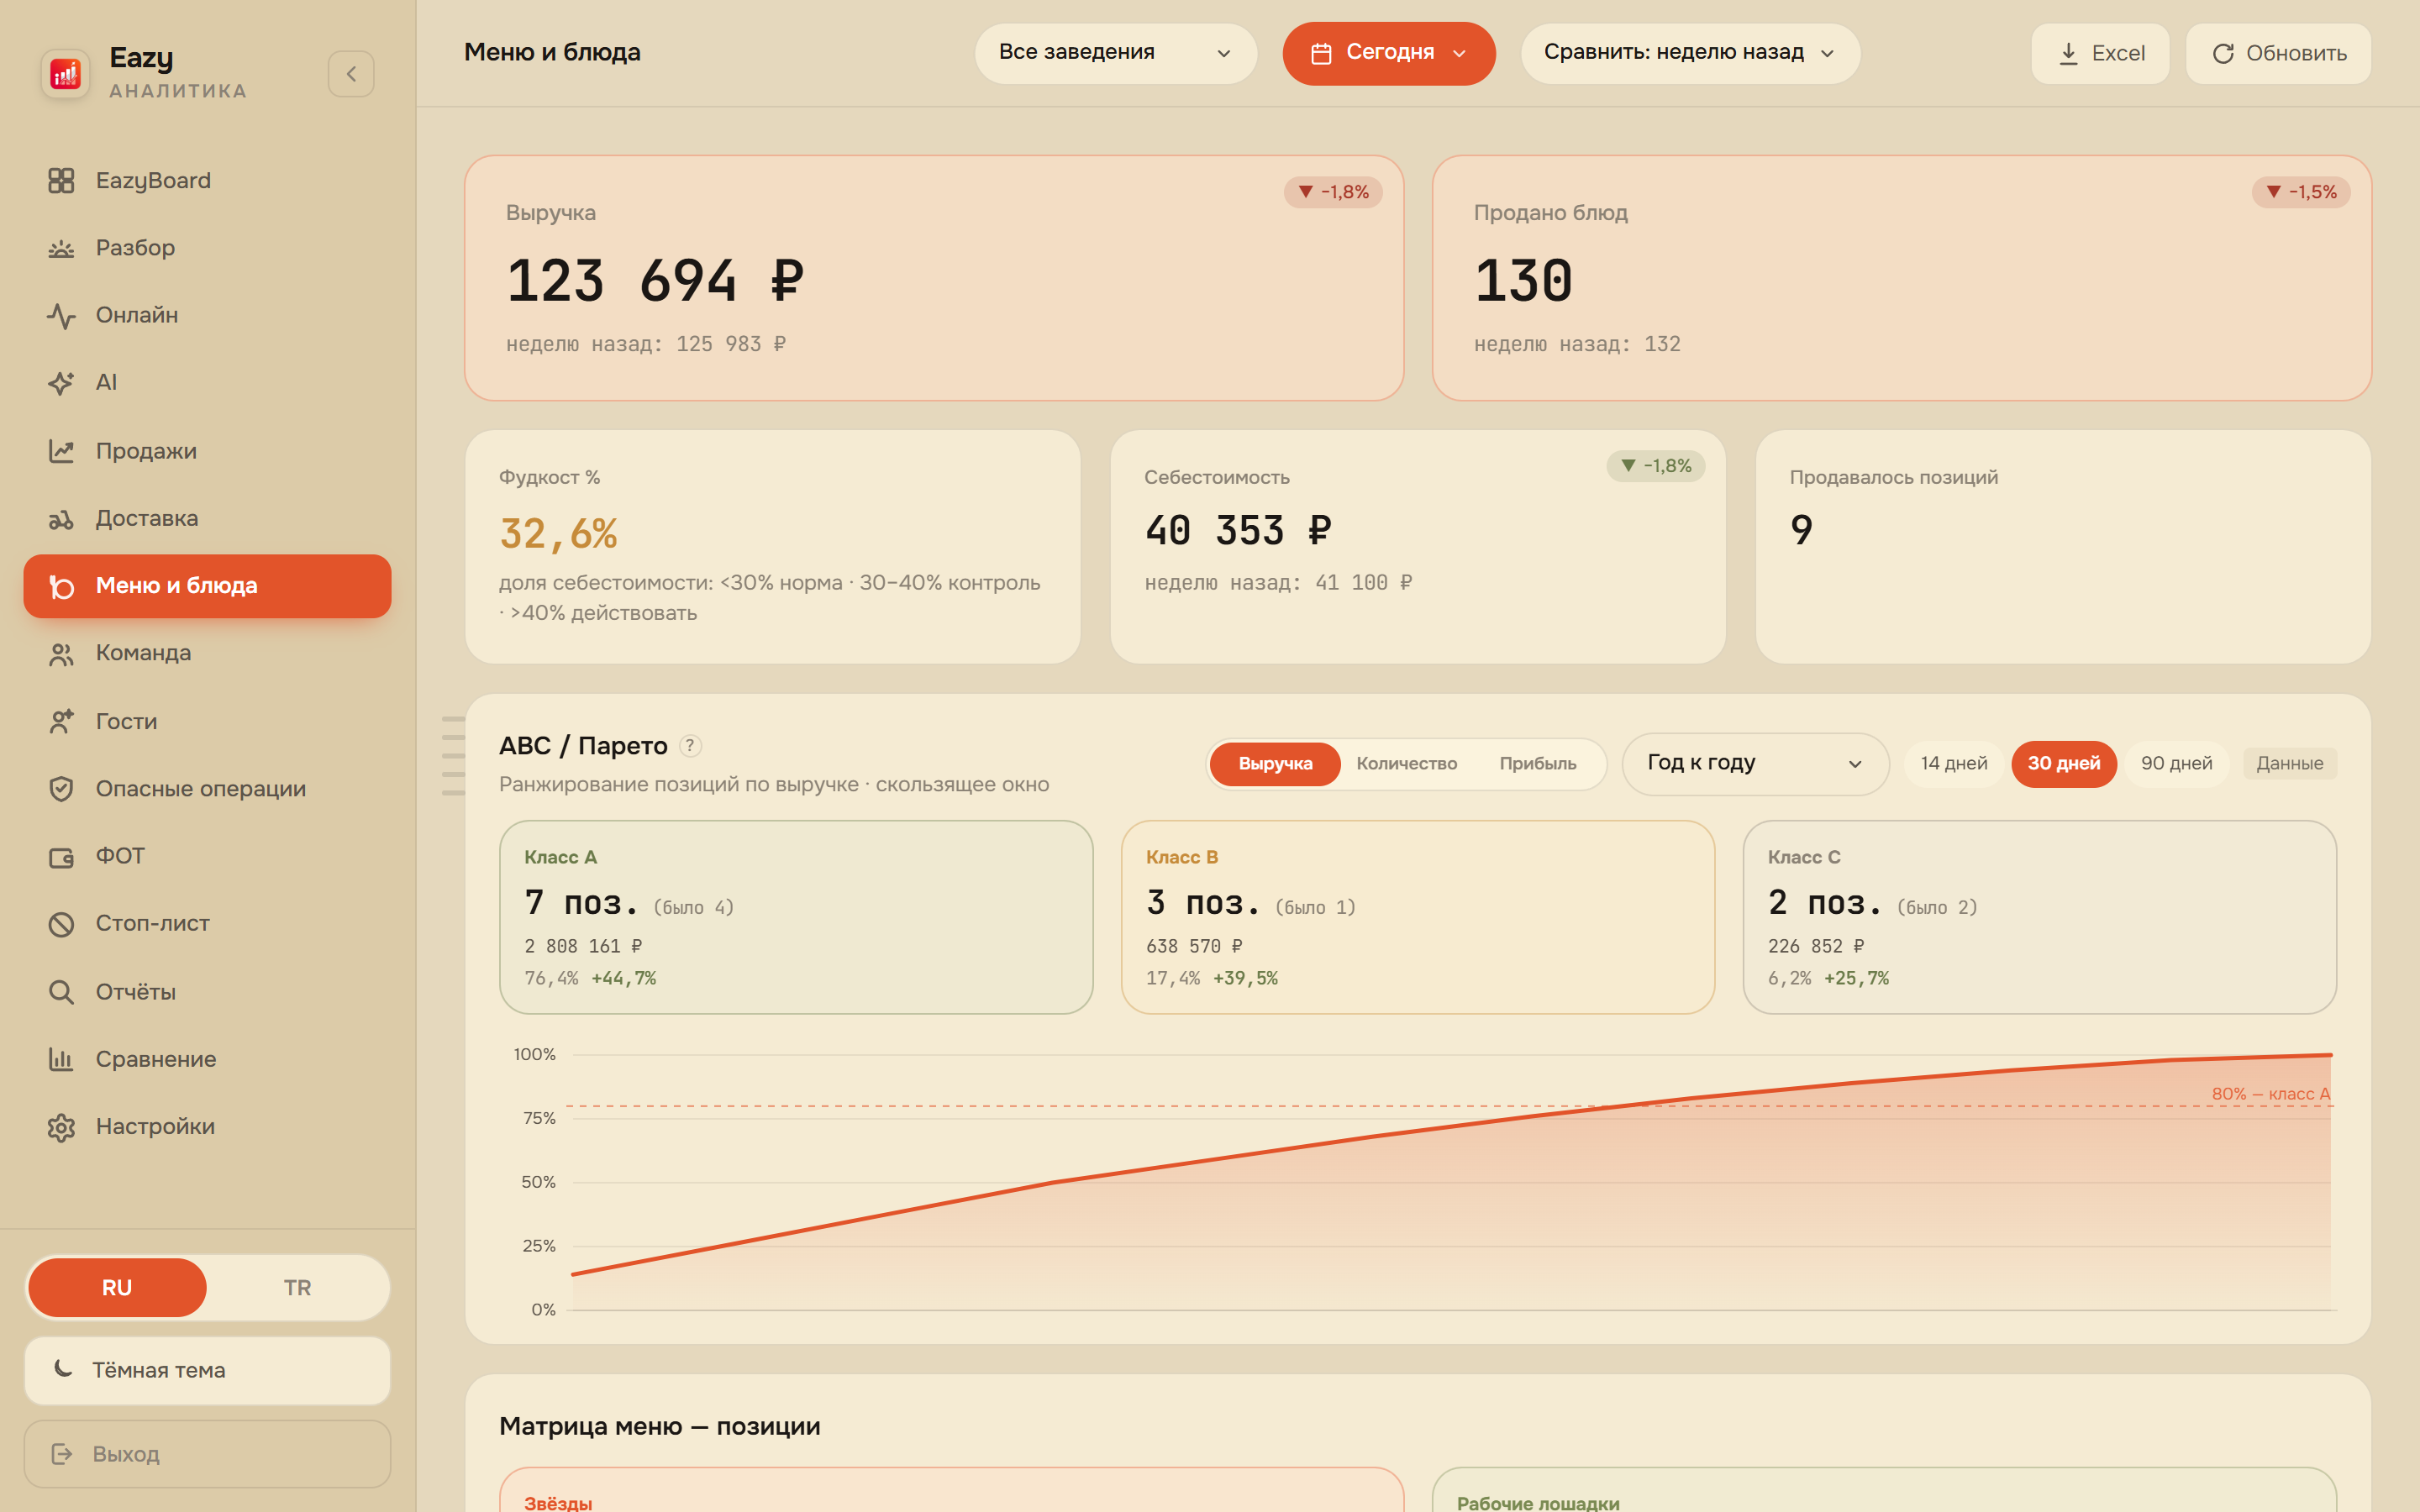
Task: Click the Опасные операции shield icon
Action: point(61,789)
